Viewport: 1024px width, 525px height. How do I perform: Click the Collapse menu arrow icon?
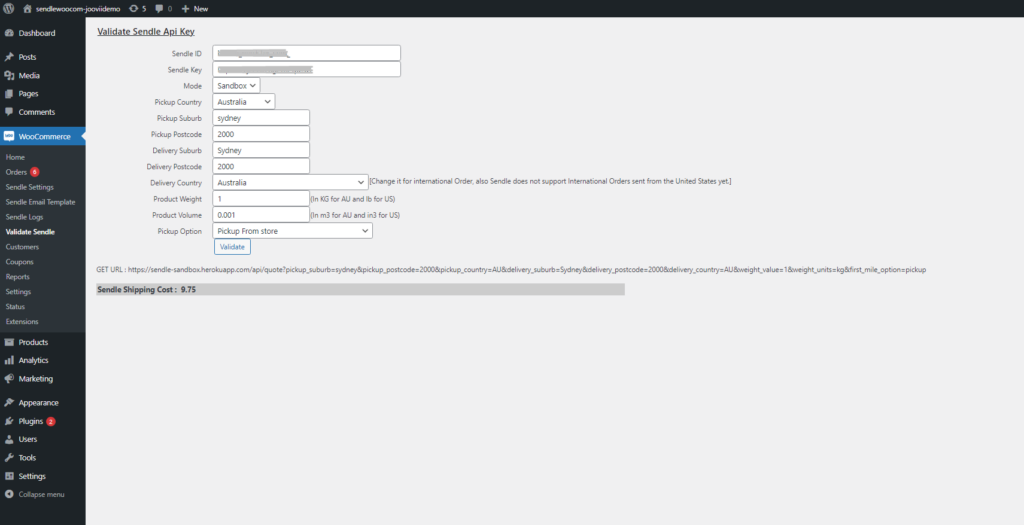9,494
